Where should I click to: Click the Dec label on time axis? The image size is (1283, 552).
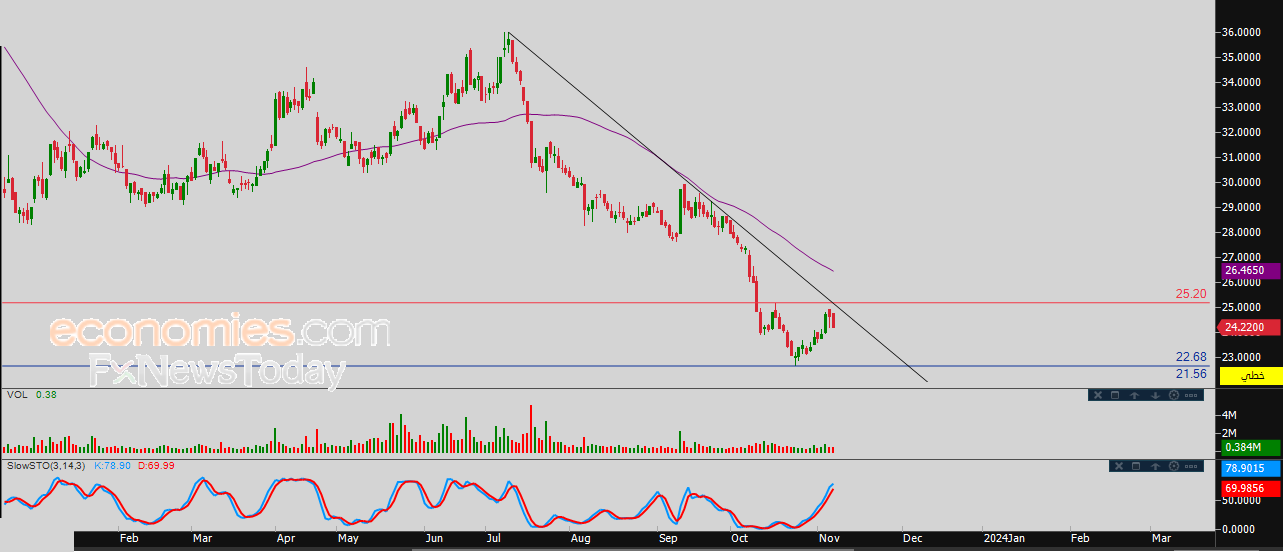point(912,537)
